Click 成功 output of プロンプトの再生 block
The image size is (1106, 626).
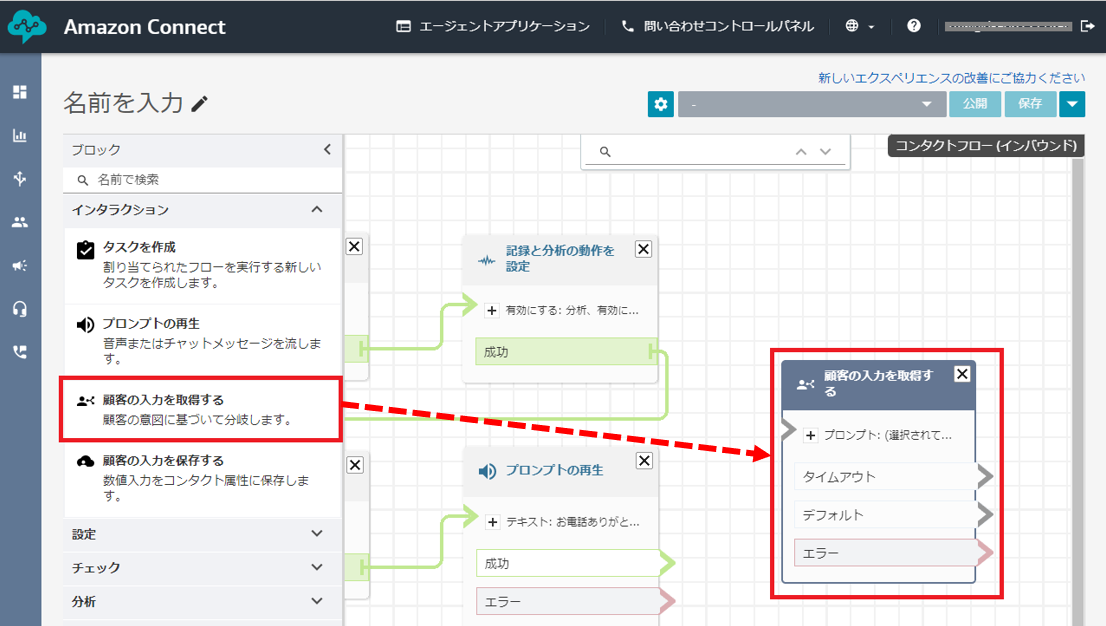568,563
